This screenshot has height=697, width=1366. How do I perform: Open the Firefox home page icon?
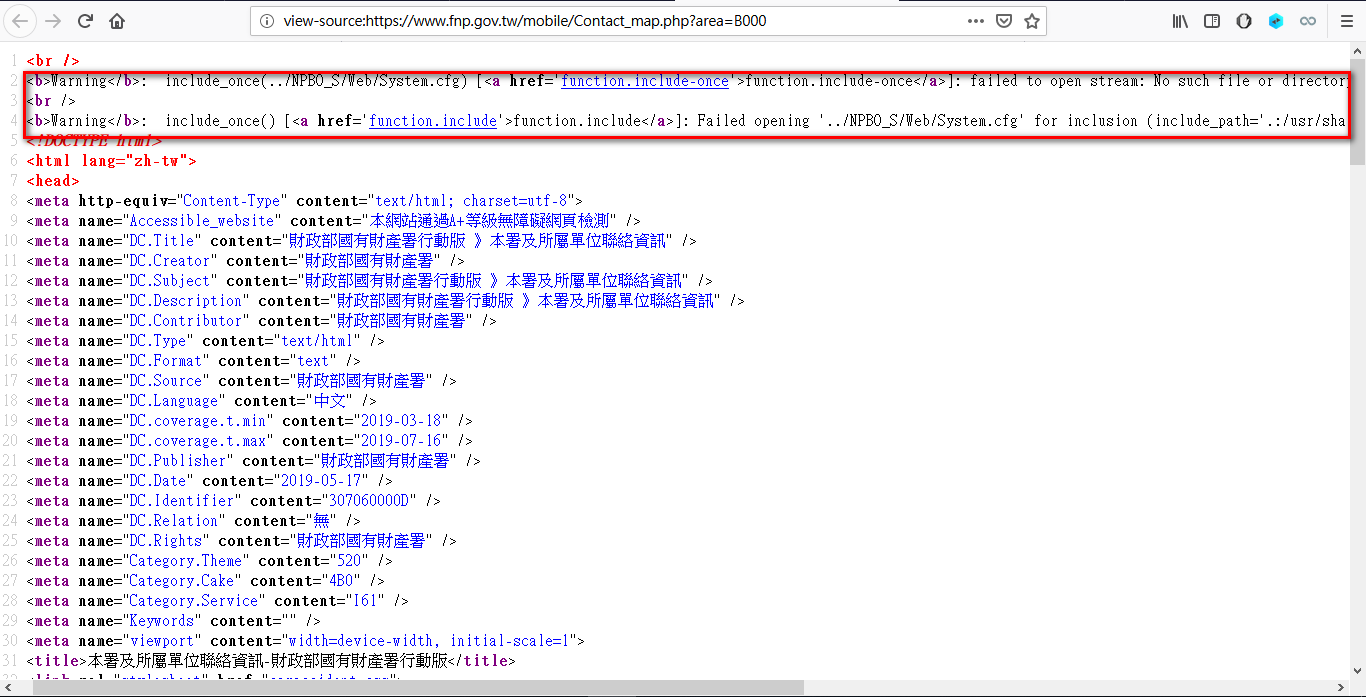click(117, 21)
